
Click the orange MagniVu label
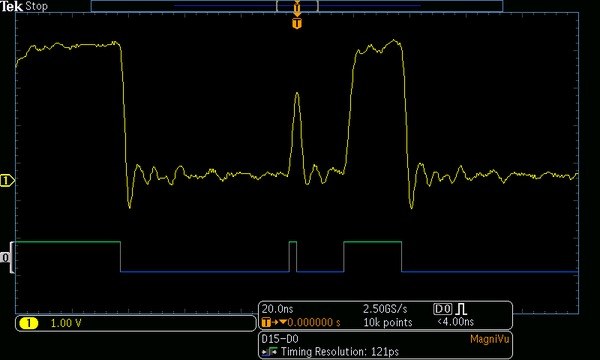click(x=489, y=339)
